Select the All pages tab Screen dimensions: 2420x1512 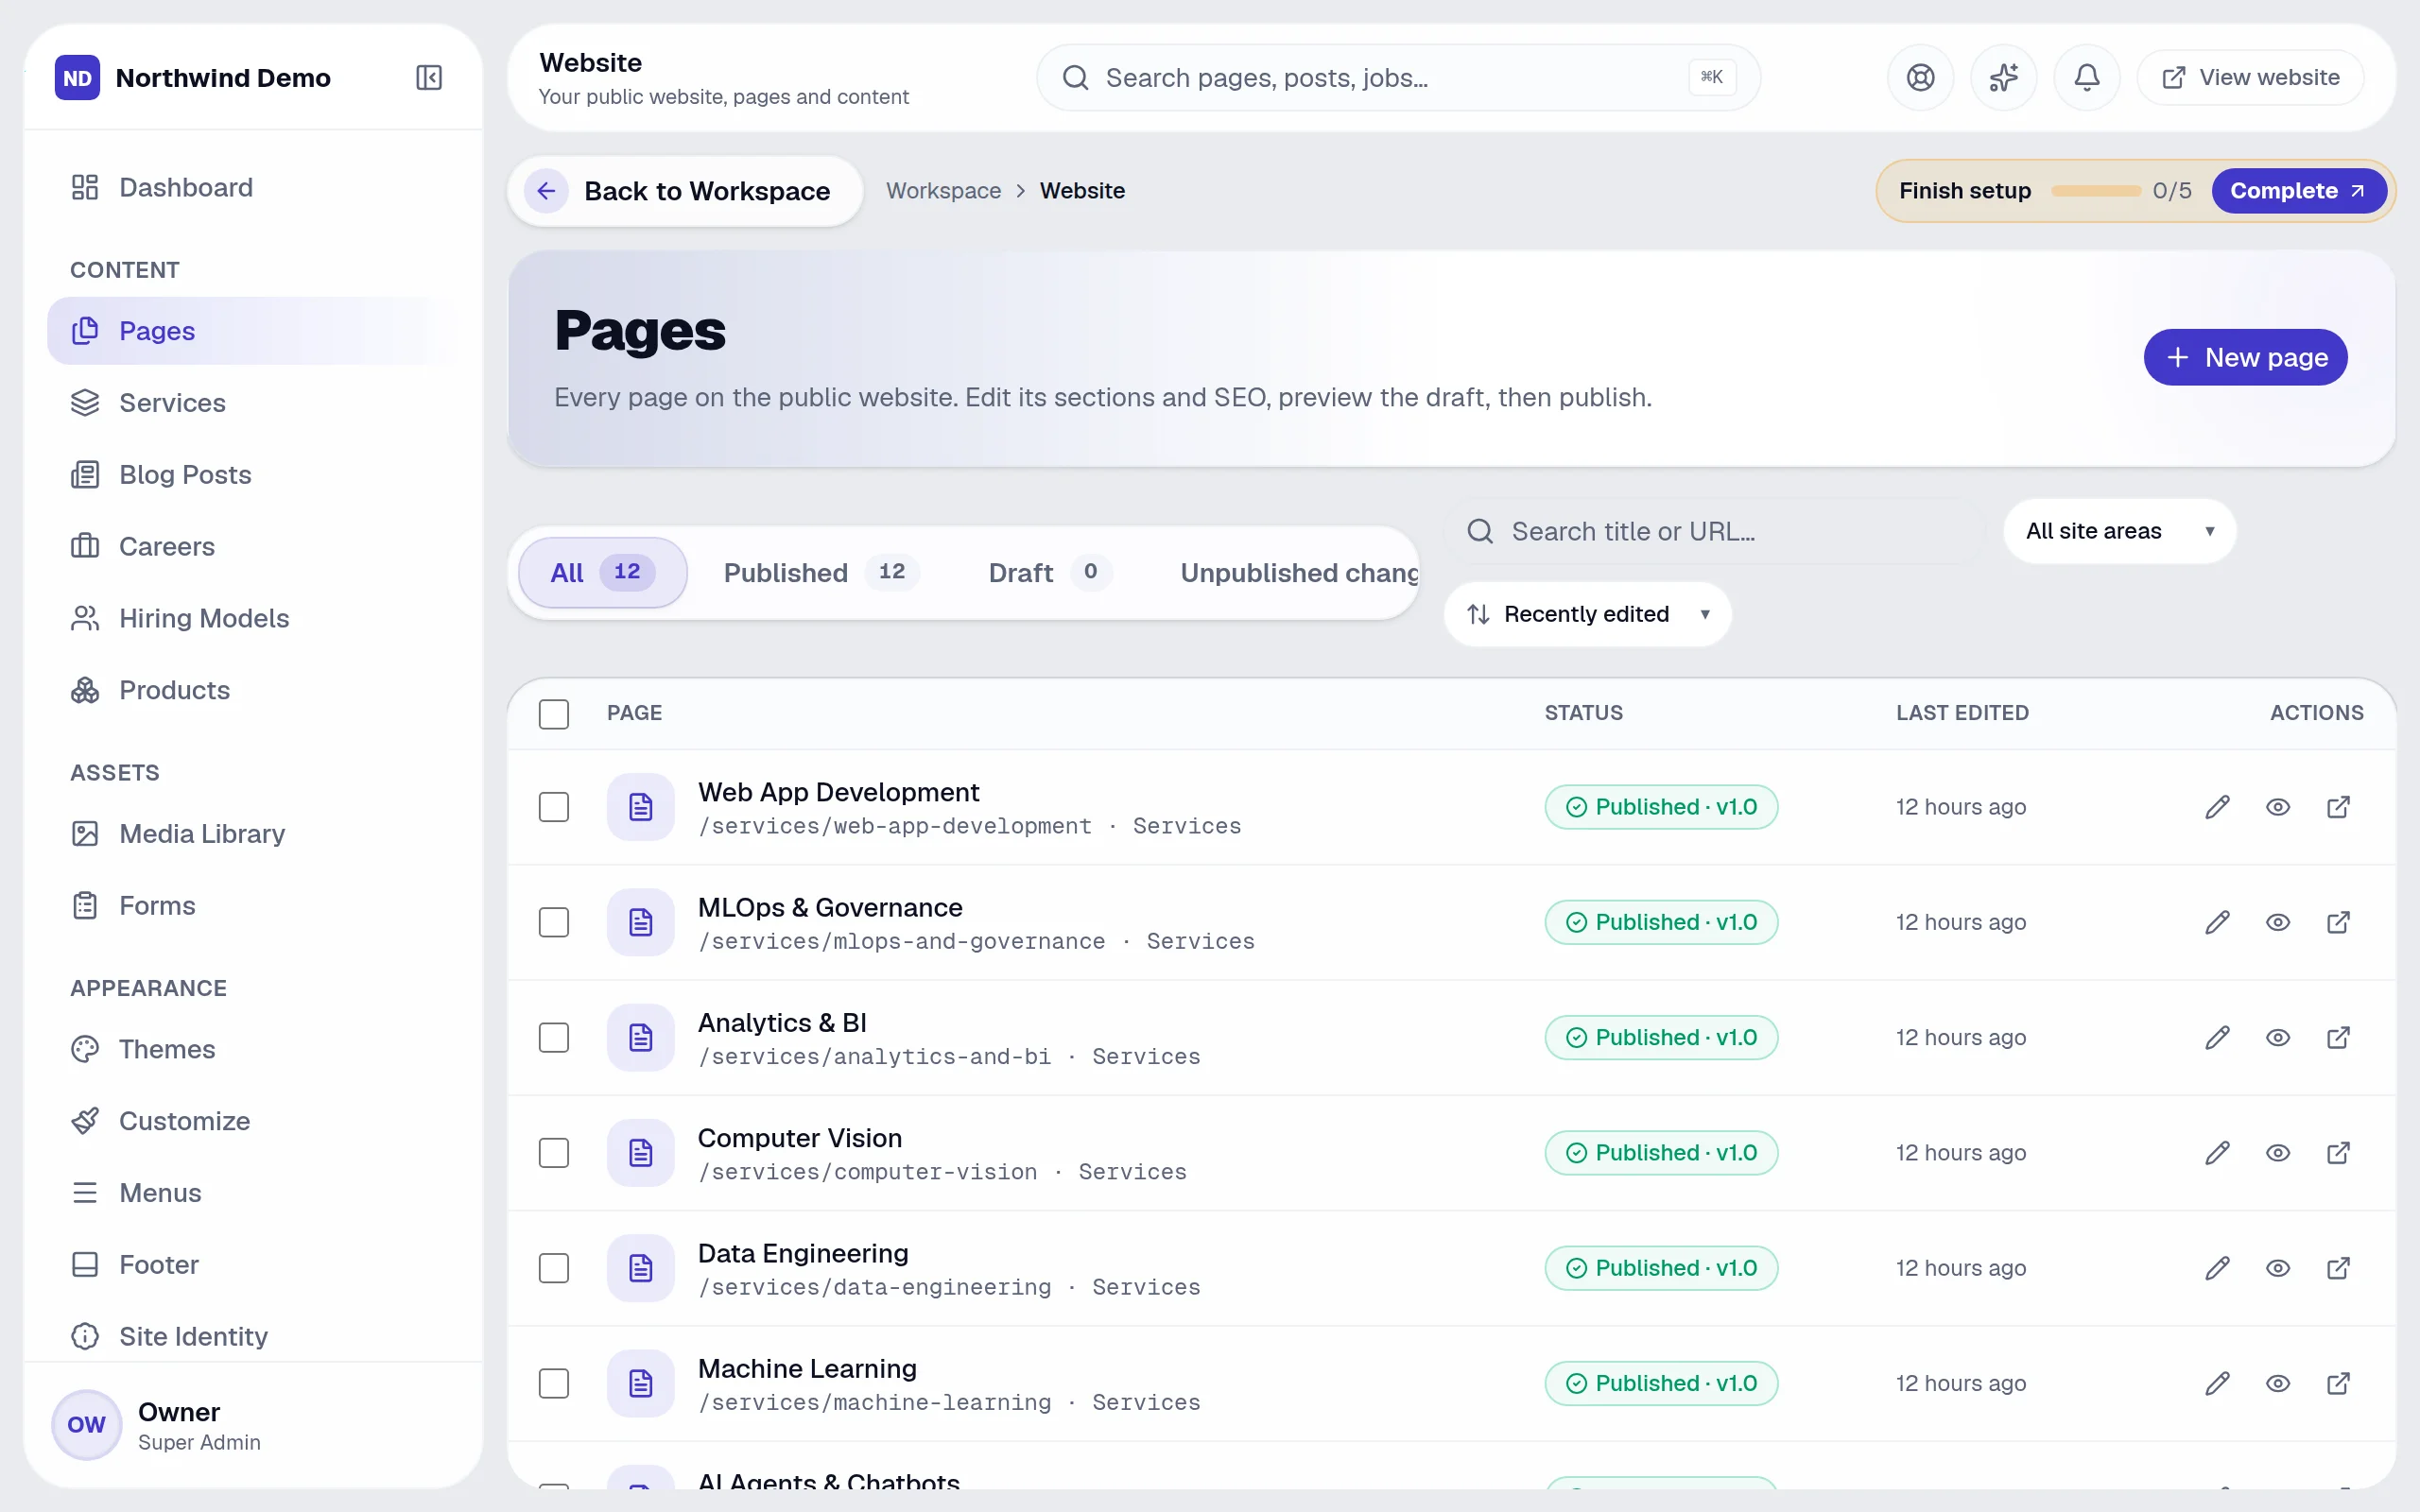tap(602, 572)
